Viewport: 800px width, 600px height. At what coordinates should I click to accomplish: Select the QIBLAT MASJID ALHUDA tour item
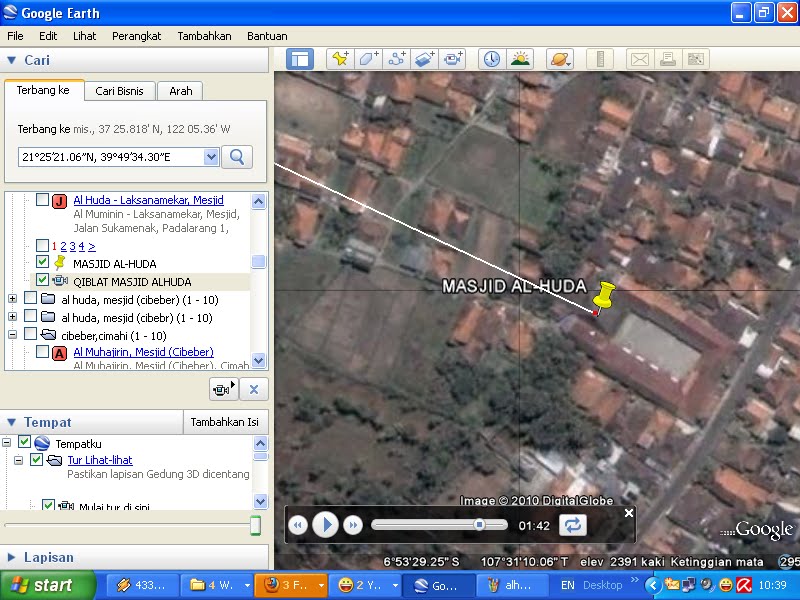tap(132, 282)
